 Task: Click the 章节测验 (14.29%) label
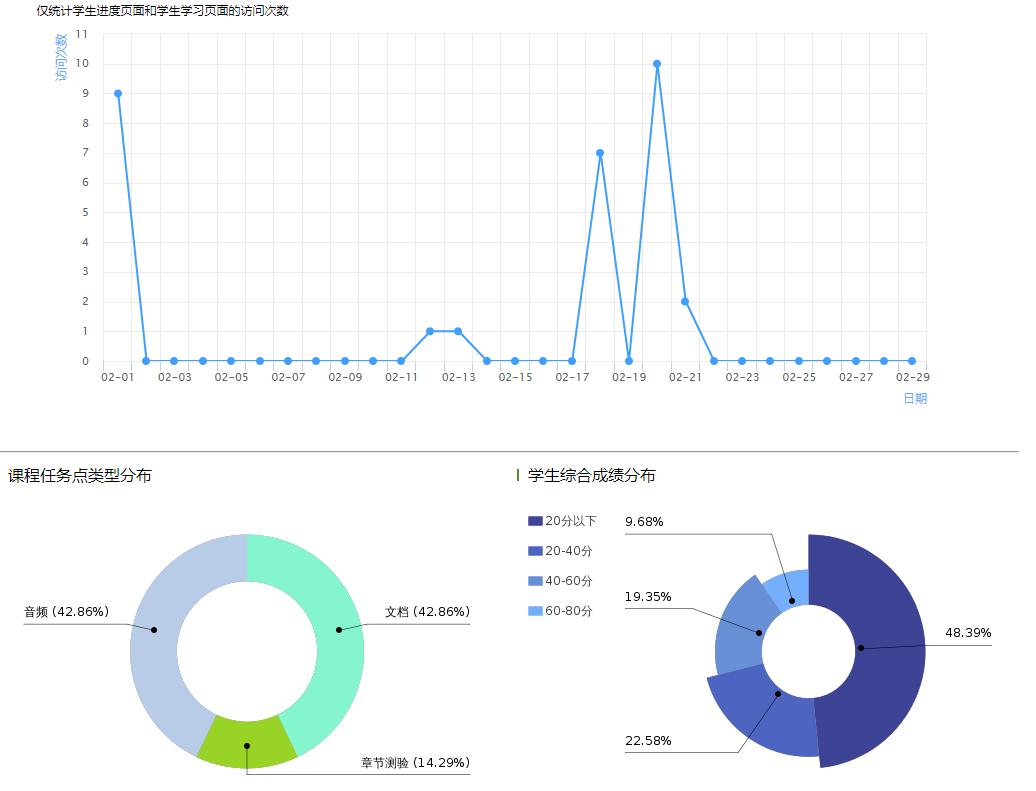(x=415, y=763)
